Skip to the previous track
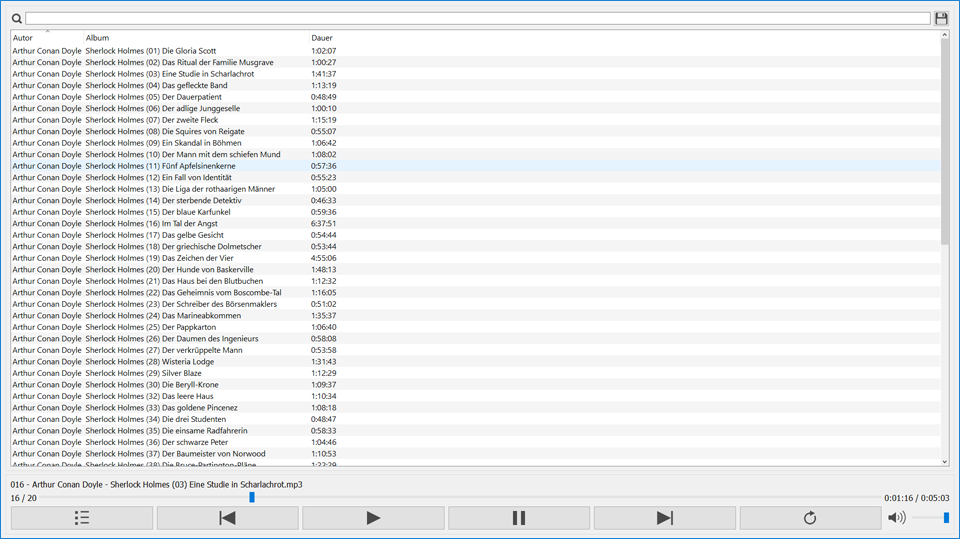960x539 pixels. point(227,518)
